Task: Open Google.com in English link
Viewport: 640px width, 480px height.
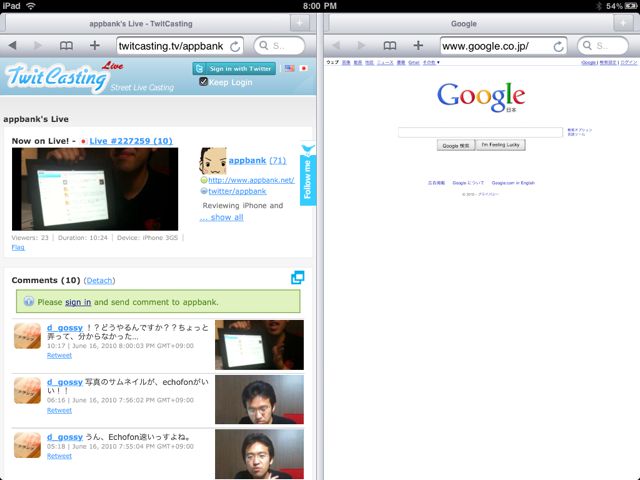Action: pyautogui.click(x=513, y=183)
